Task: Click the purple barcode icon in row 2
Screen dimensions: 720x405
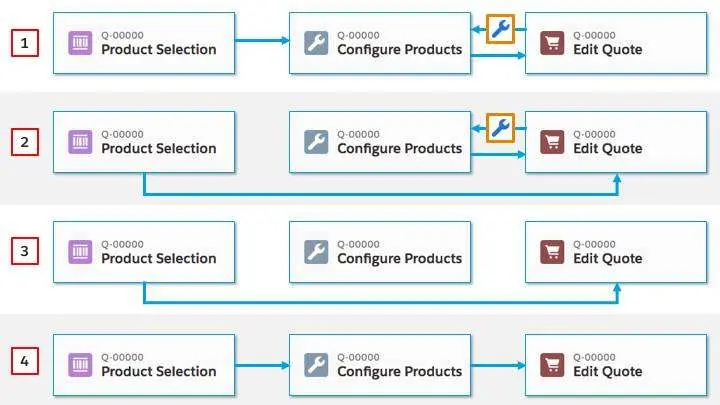Action: [x=80, y=141]
